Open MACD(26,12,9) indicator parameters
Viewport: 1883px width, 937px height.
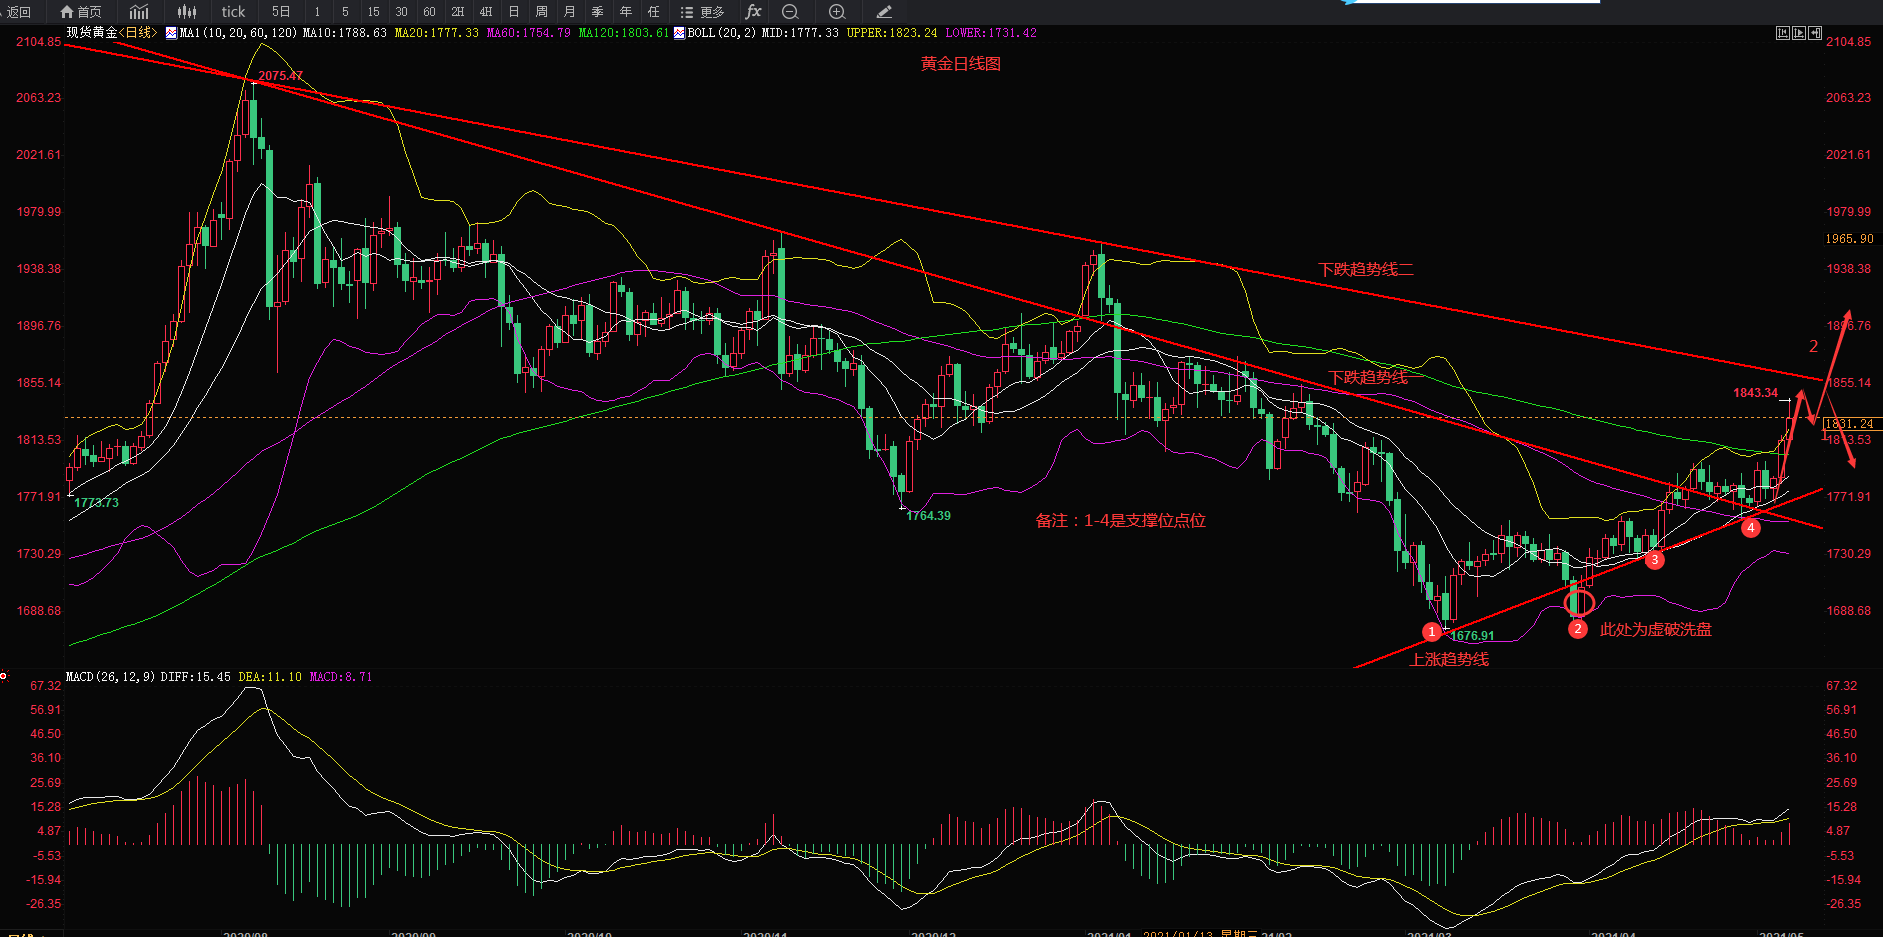coord(110,677)
